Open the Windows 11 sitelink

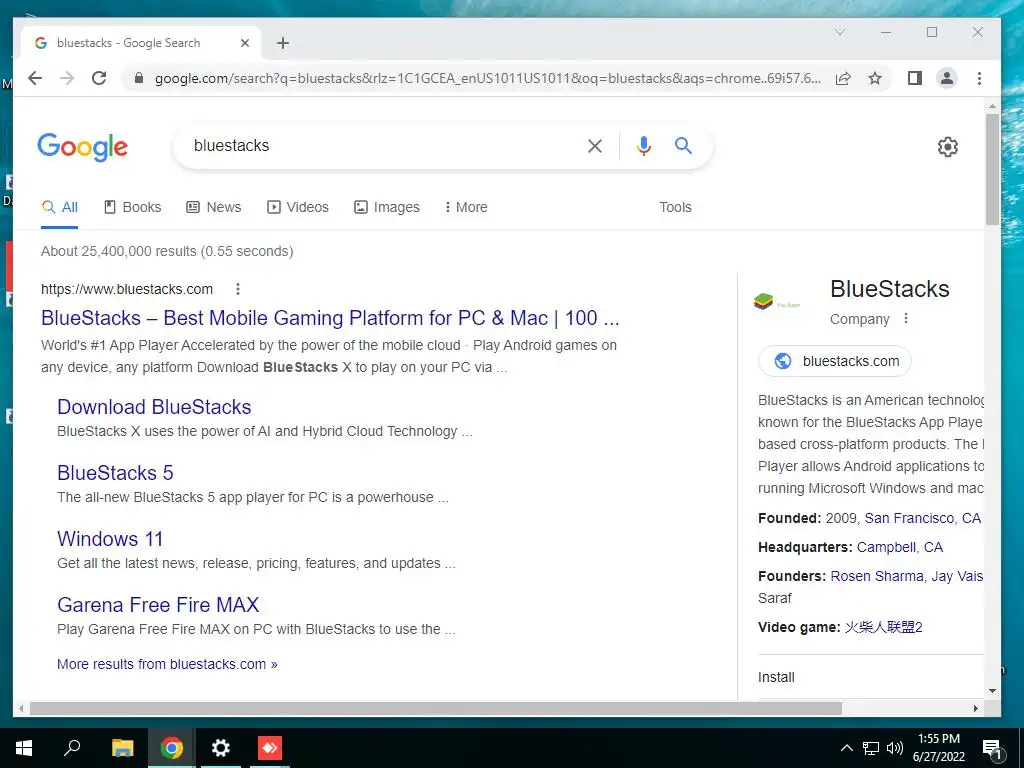click(x=110, y=539)
